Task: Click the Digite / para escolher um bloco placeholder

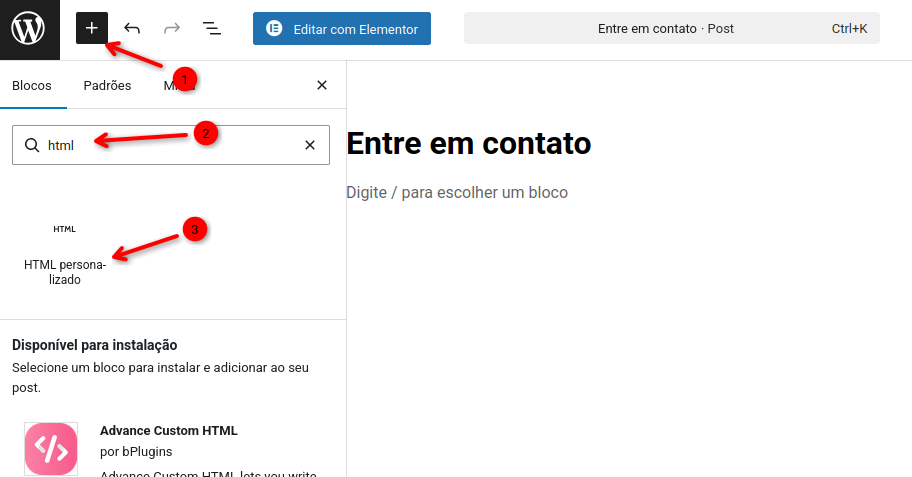Action: 457,192
